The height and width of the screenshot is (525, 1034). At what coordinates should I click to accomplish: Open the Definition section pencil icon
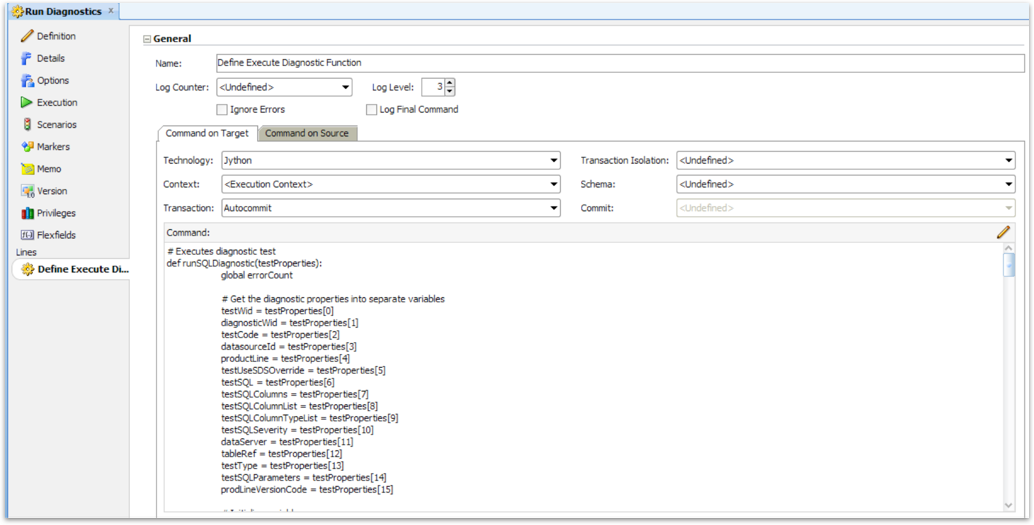click(27, 36)
